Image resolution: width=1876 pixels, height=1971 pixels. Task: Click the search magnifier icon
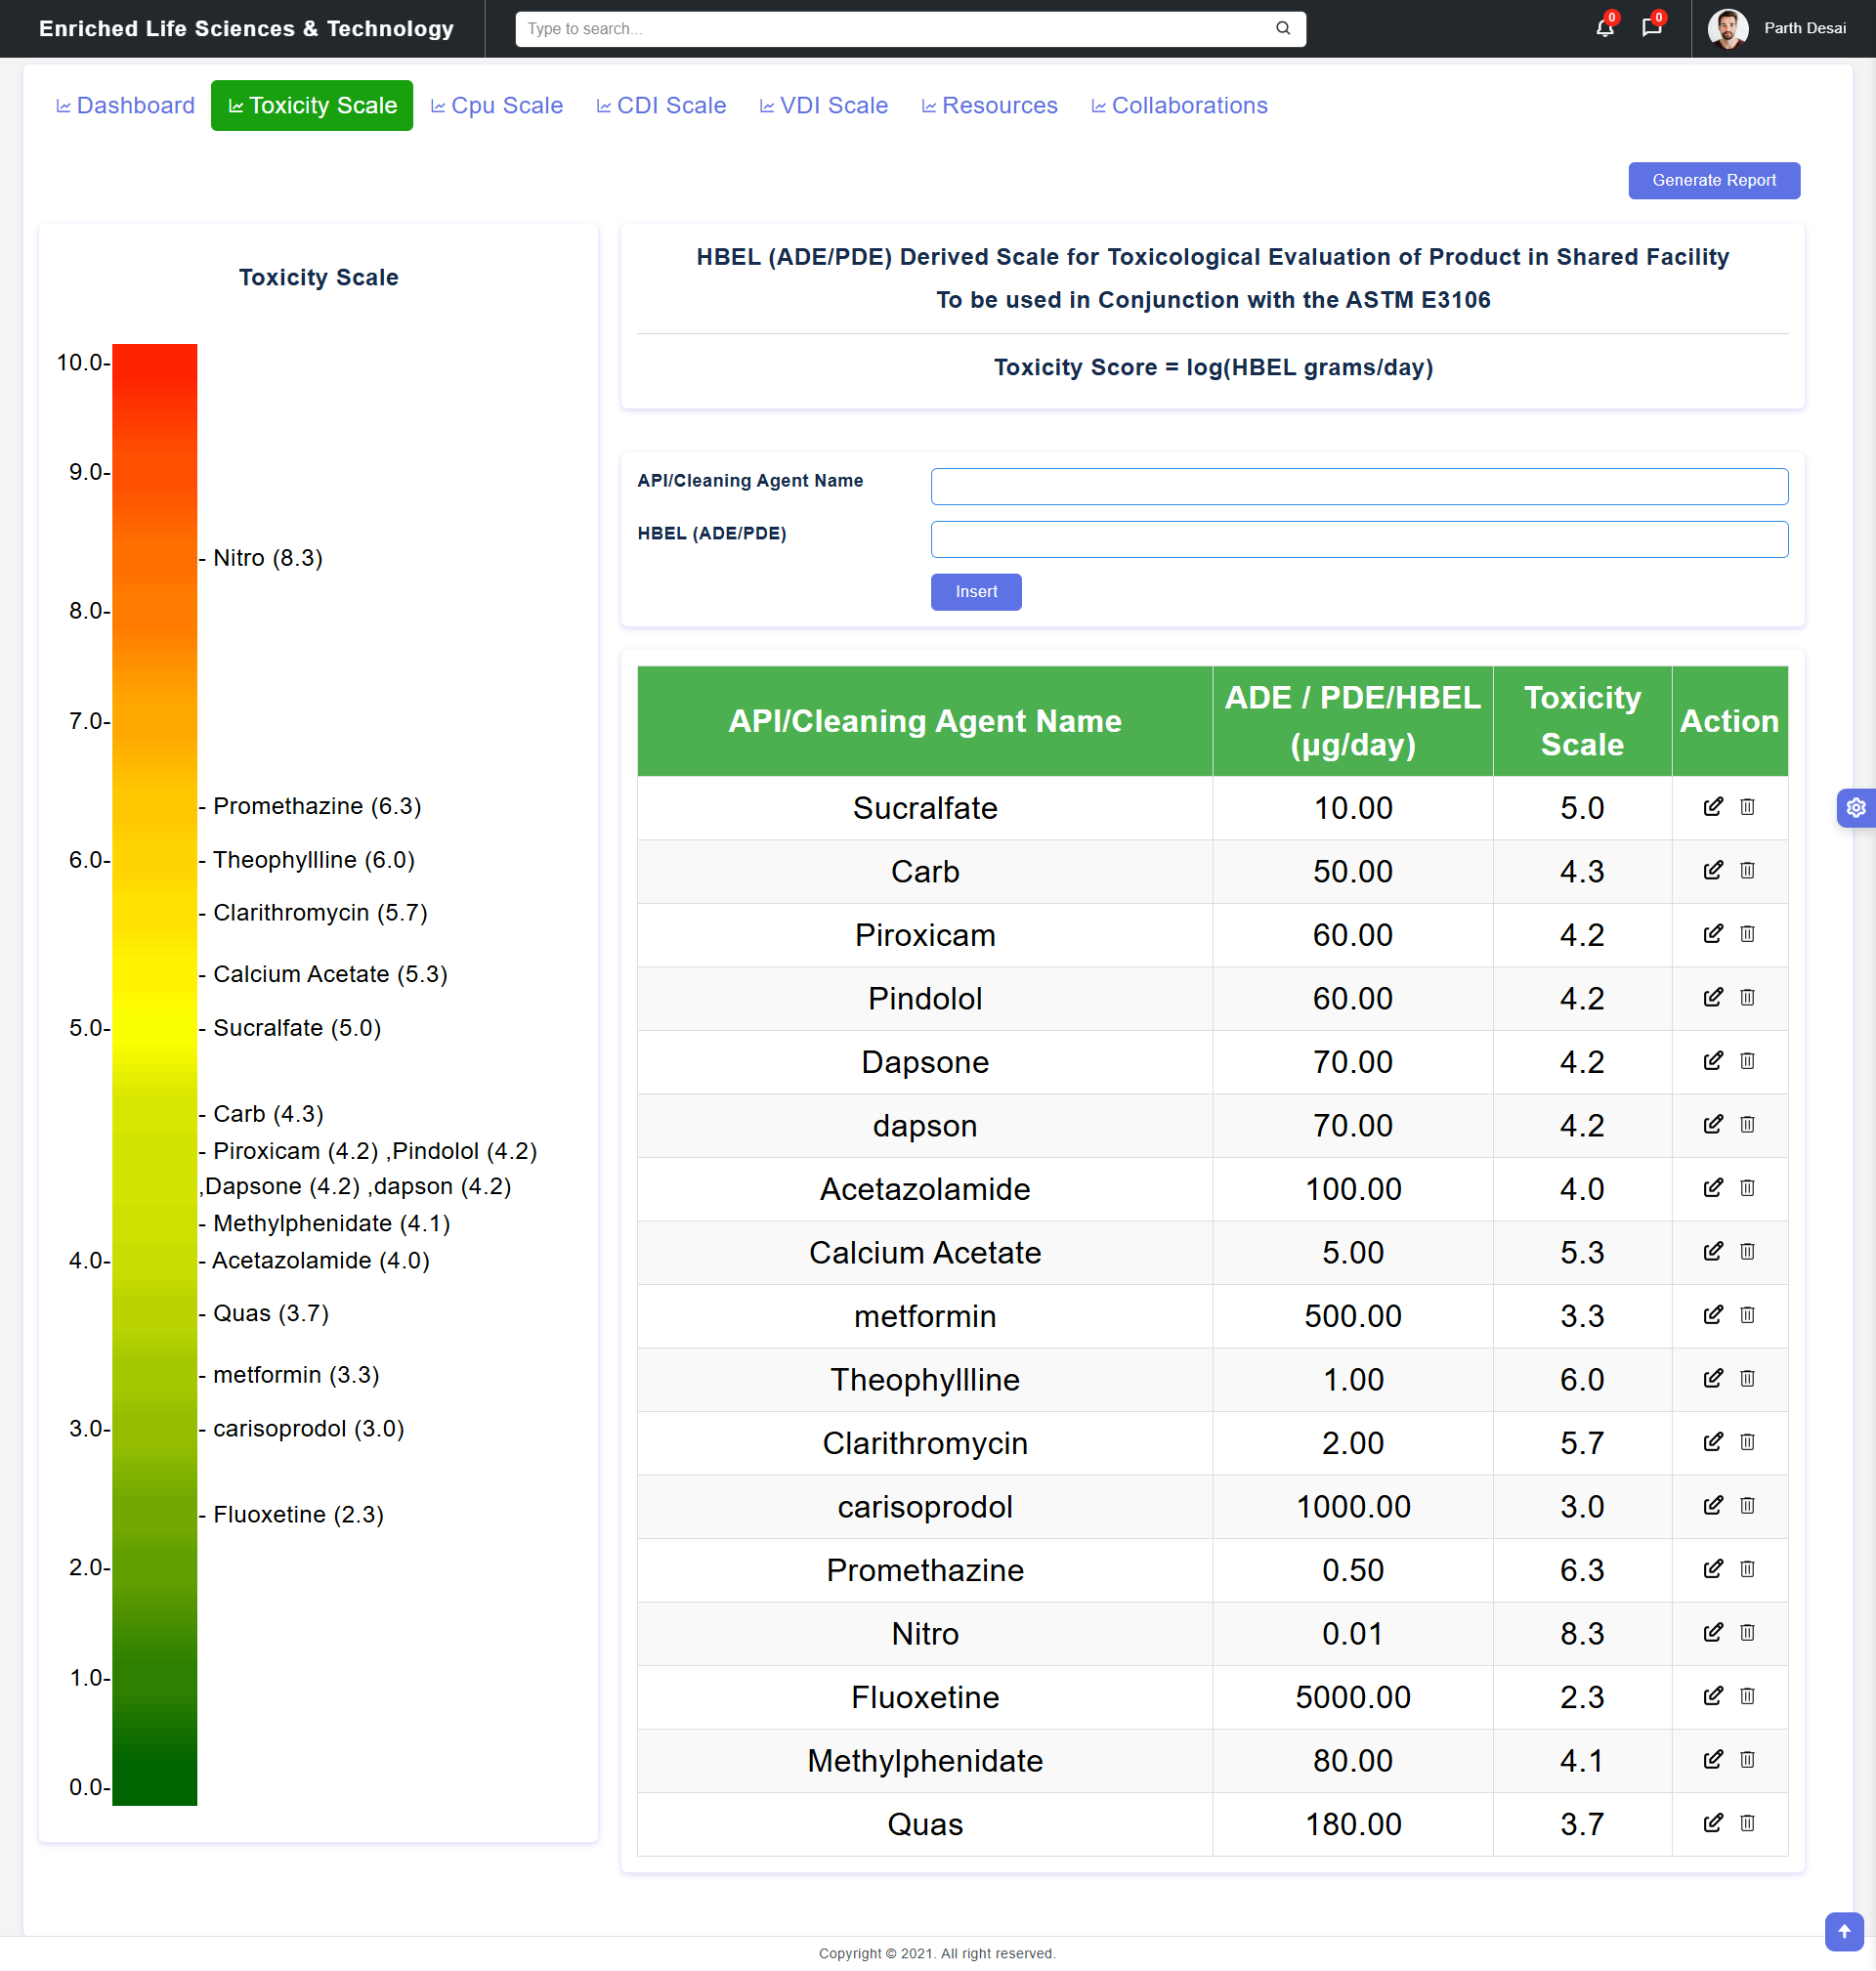point(1282,28)
